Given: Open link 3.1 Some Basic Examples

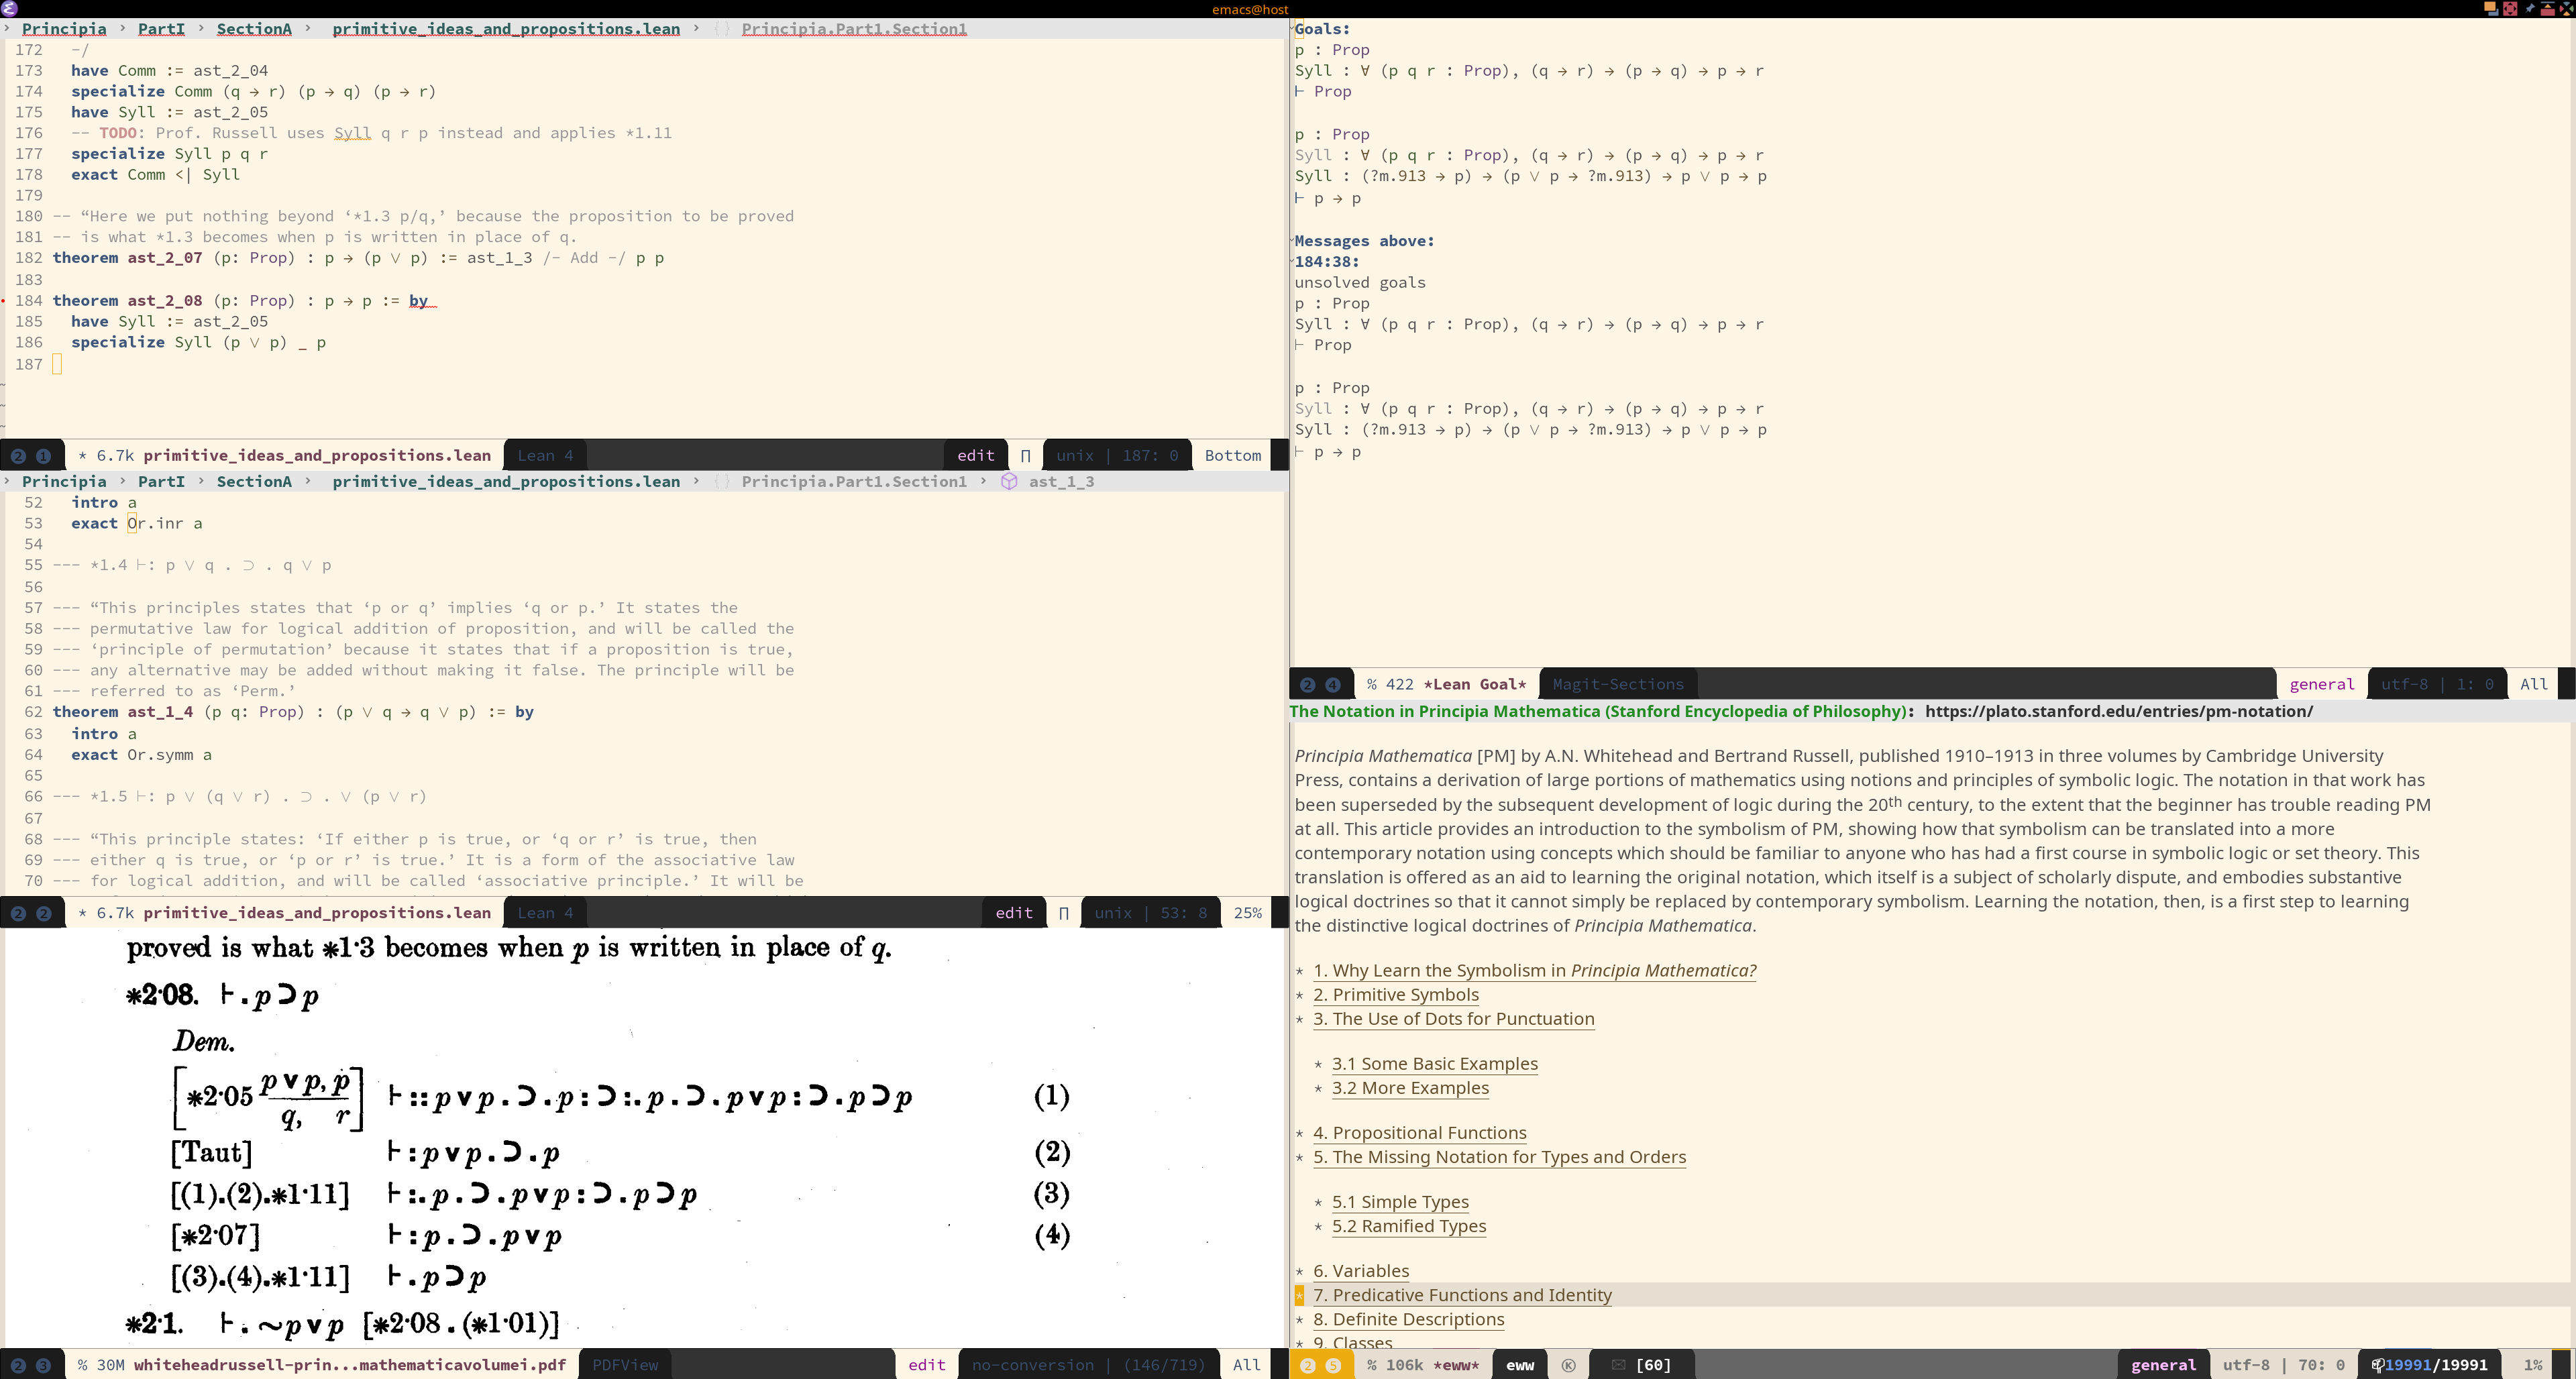Looking at the screenshot, I should pos(1434,1064).
